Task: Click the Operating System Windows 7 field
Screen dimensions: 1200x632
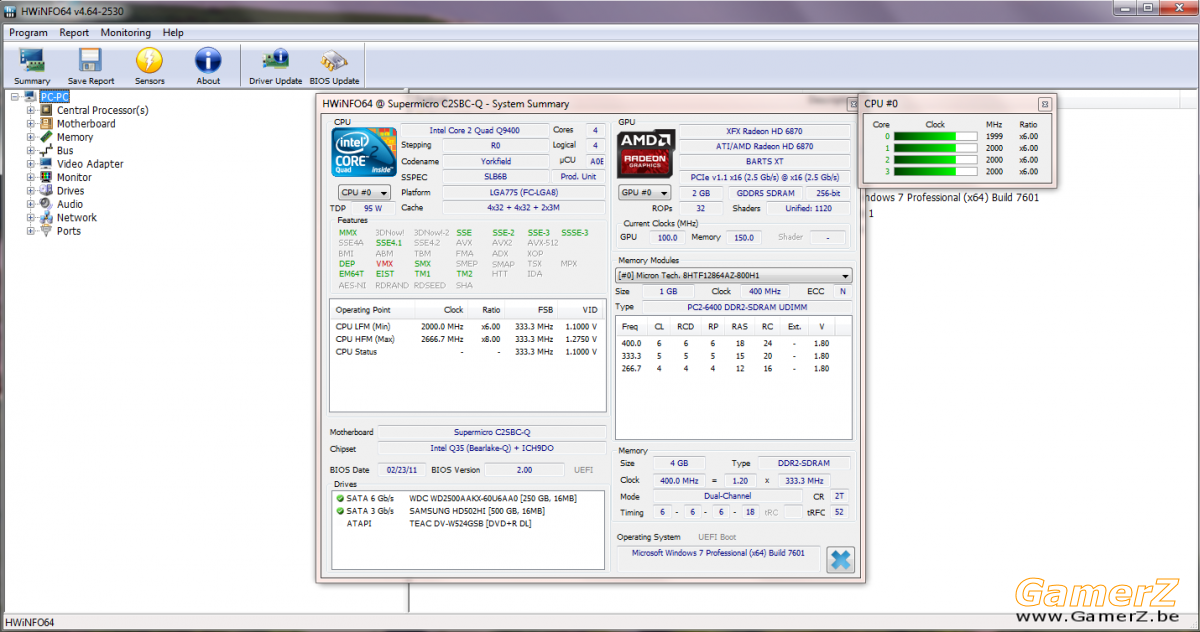Action: click(718, 554)
